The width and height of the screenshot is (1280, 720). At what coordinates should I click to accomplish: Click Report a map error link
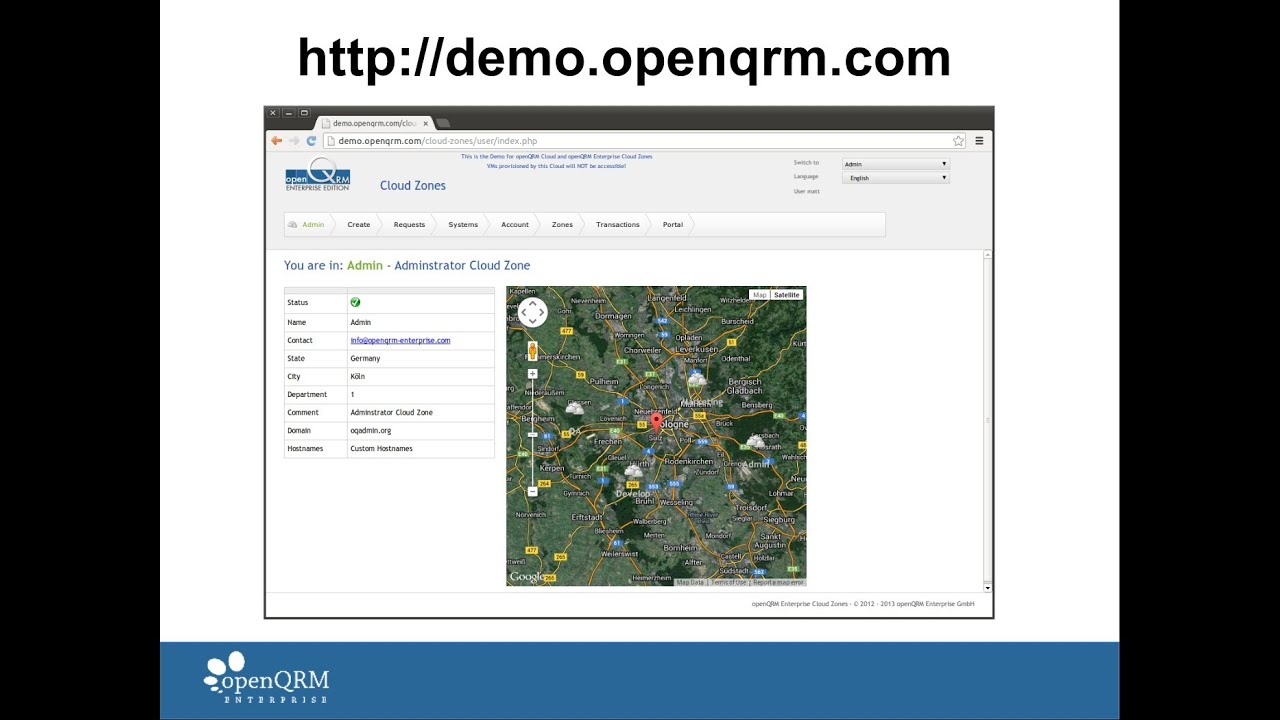pos(778,582)
